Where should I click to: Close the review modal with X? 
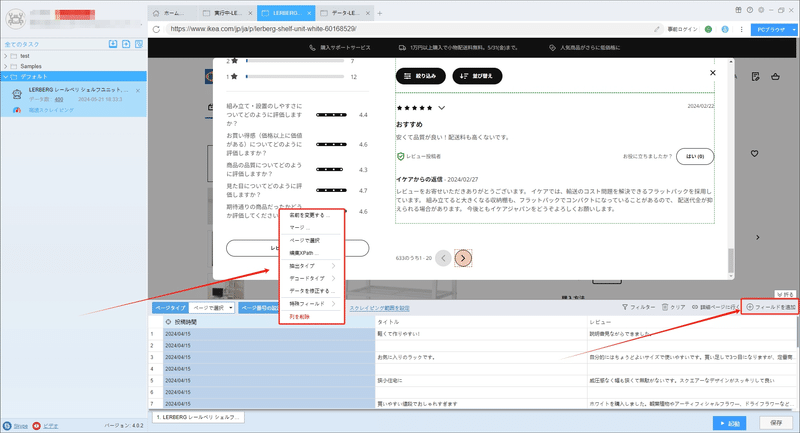(713, 73)
